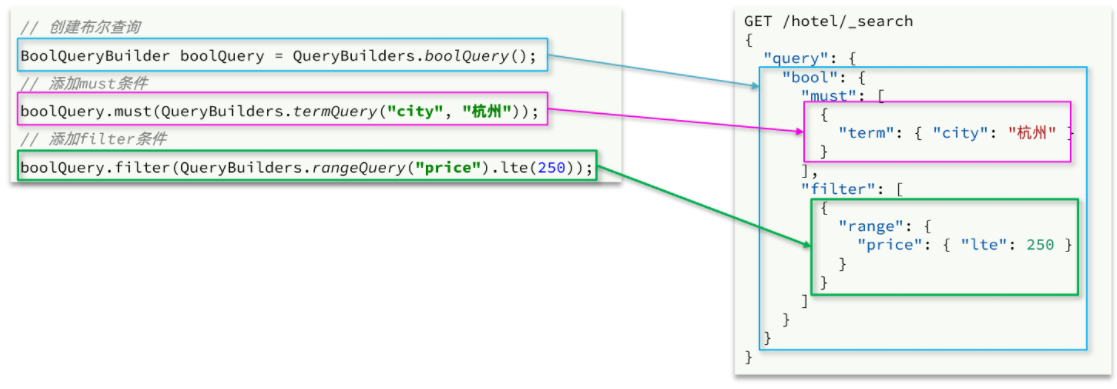1117x389 pixels.
Task: Click the number 250 in lte call
Action: pos(551,168)
